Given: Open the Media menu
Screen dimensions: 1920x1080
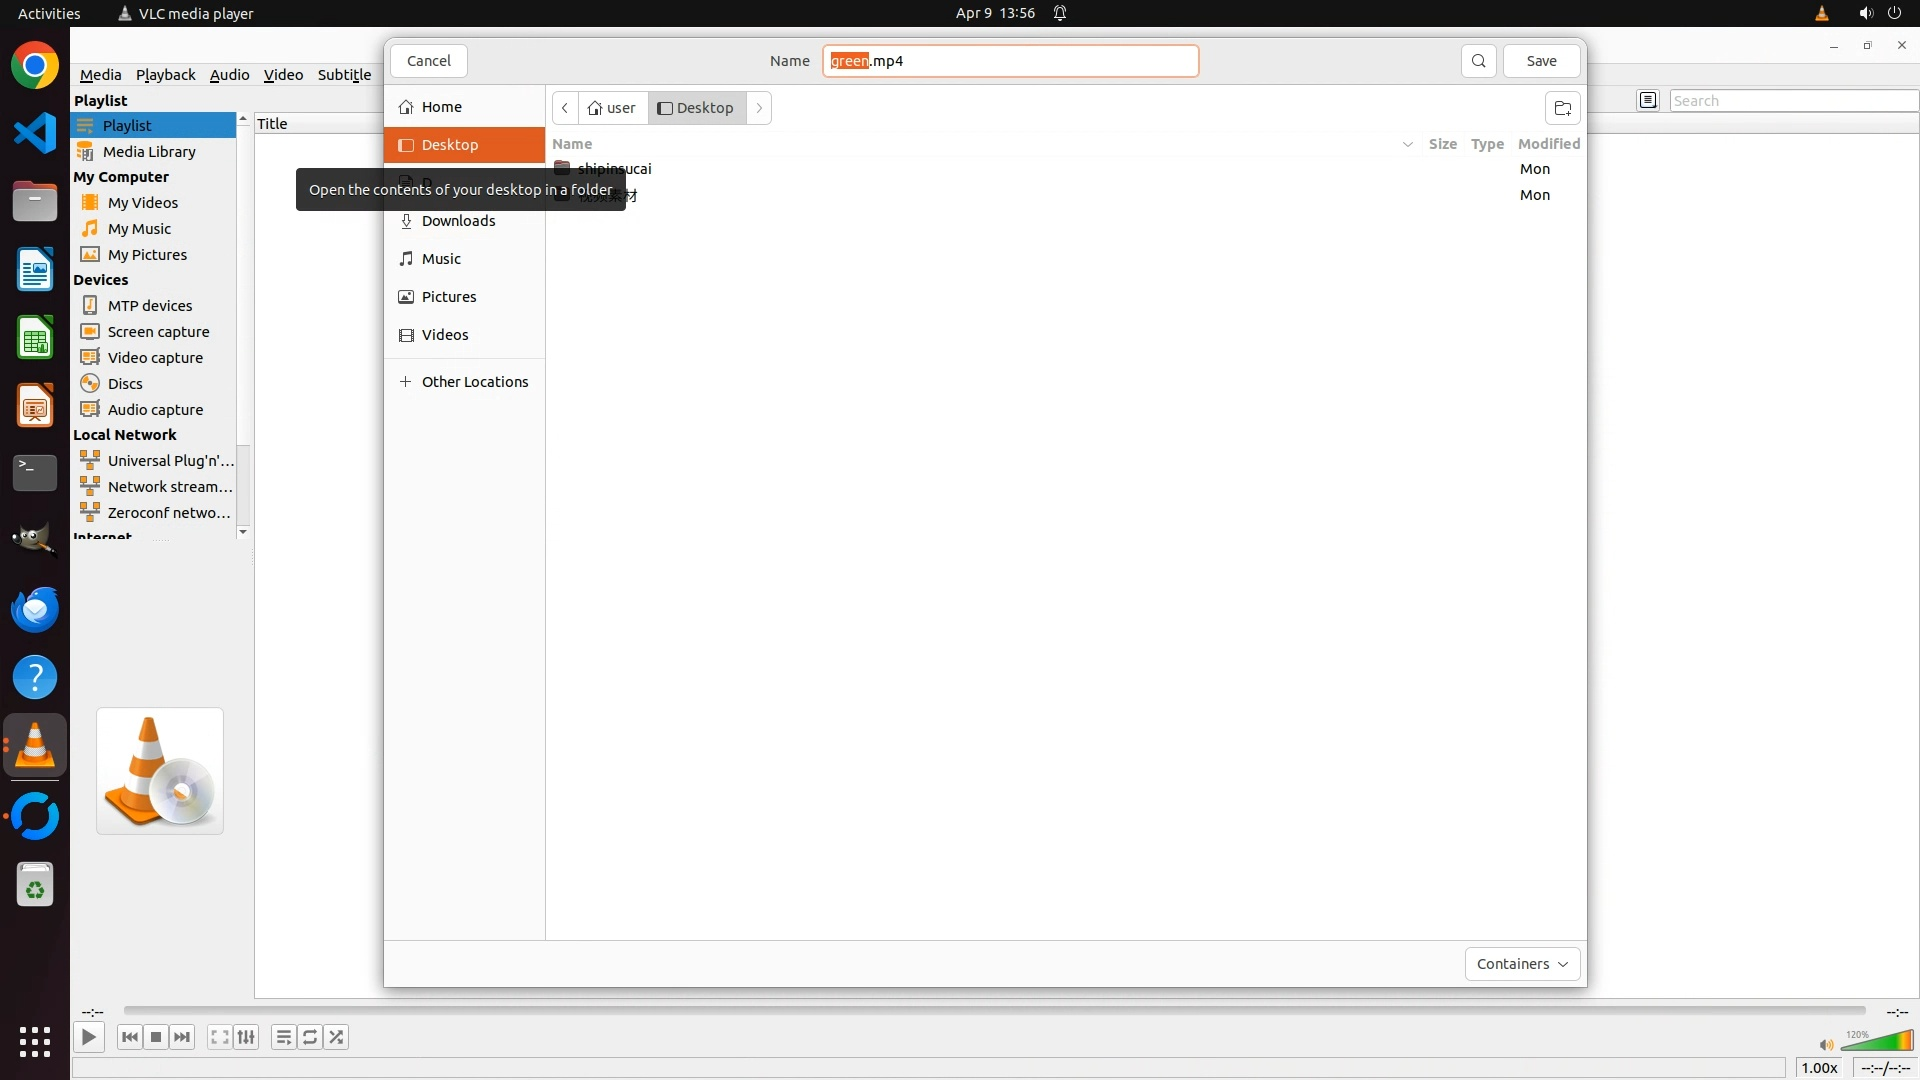Looking at the screenshot, I should tap(100, 75).
